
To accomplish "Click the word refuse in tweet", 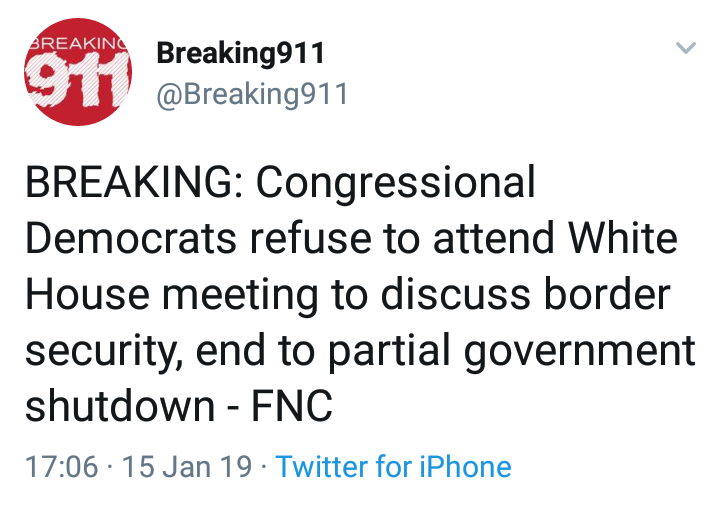I will 310,237.
